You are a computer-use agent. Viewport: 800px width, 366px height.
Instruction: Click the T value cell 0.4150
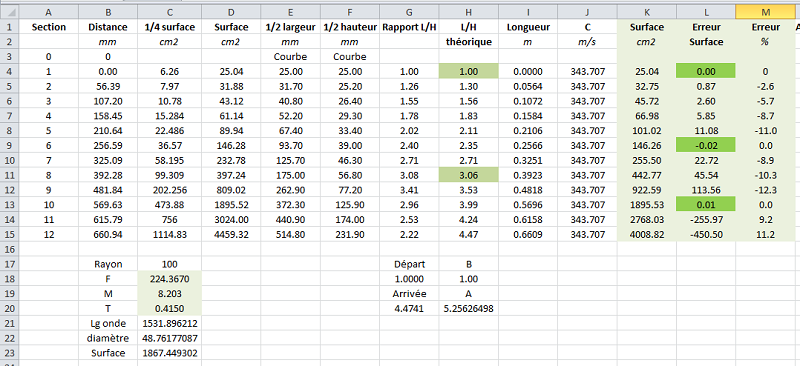(169, 308)
